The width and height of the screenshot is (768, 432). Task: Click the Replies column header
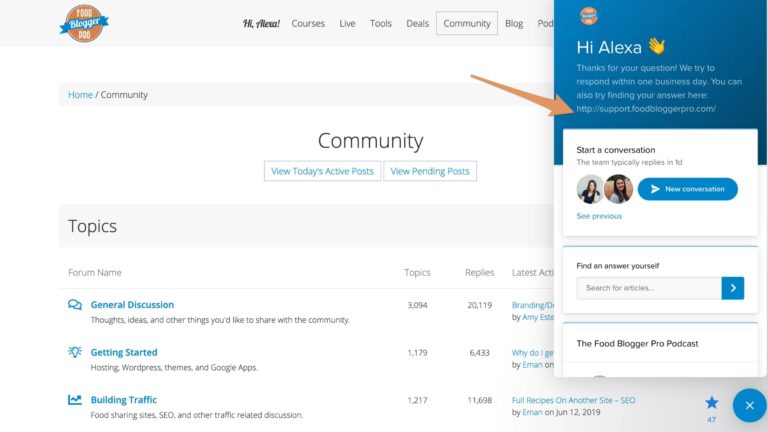480,272
